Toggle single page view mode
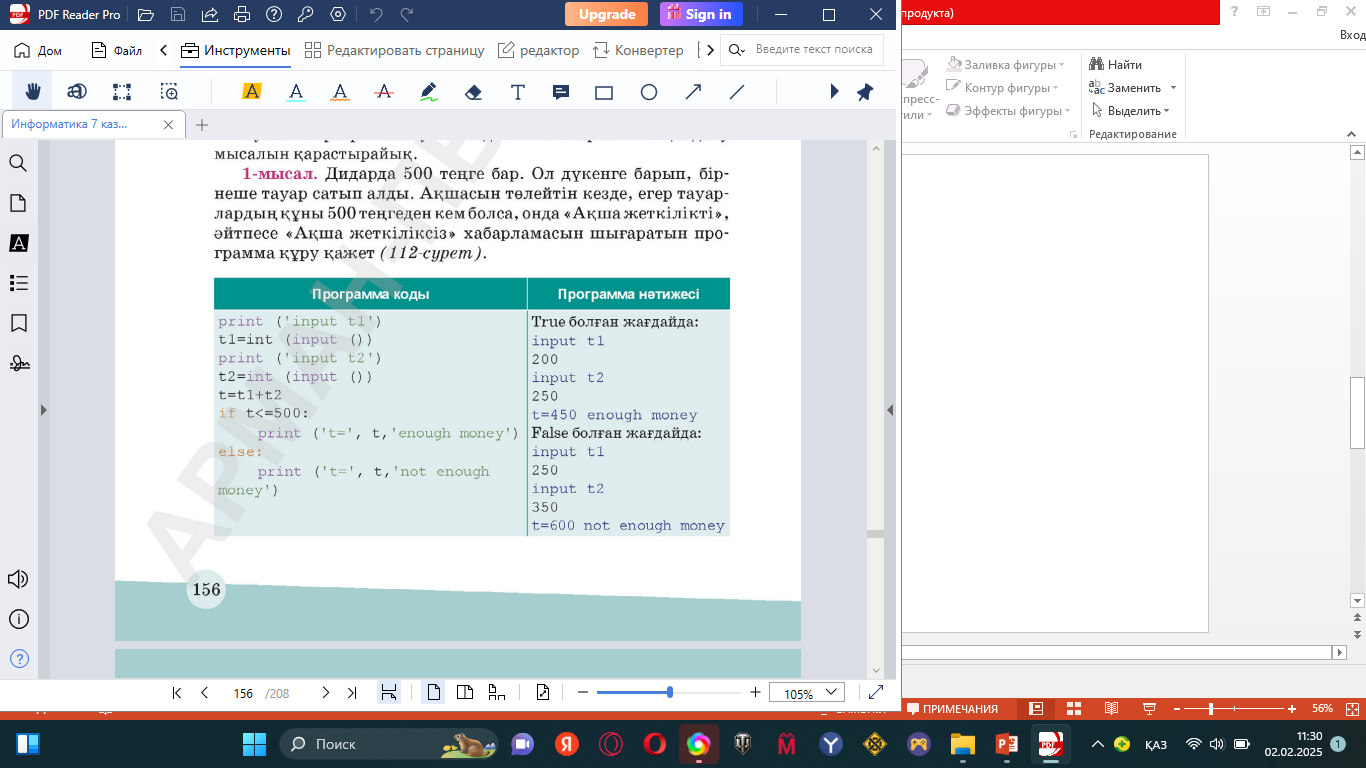The image size is (1366, 768). click(433, 692)
